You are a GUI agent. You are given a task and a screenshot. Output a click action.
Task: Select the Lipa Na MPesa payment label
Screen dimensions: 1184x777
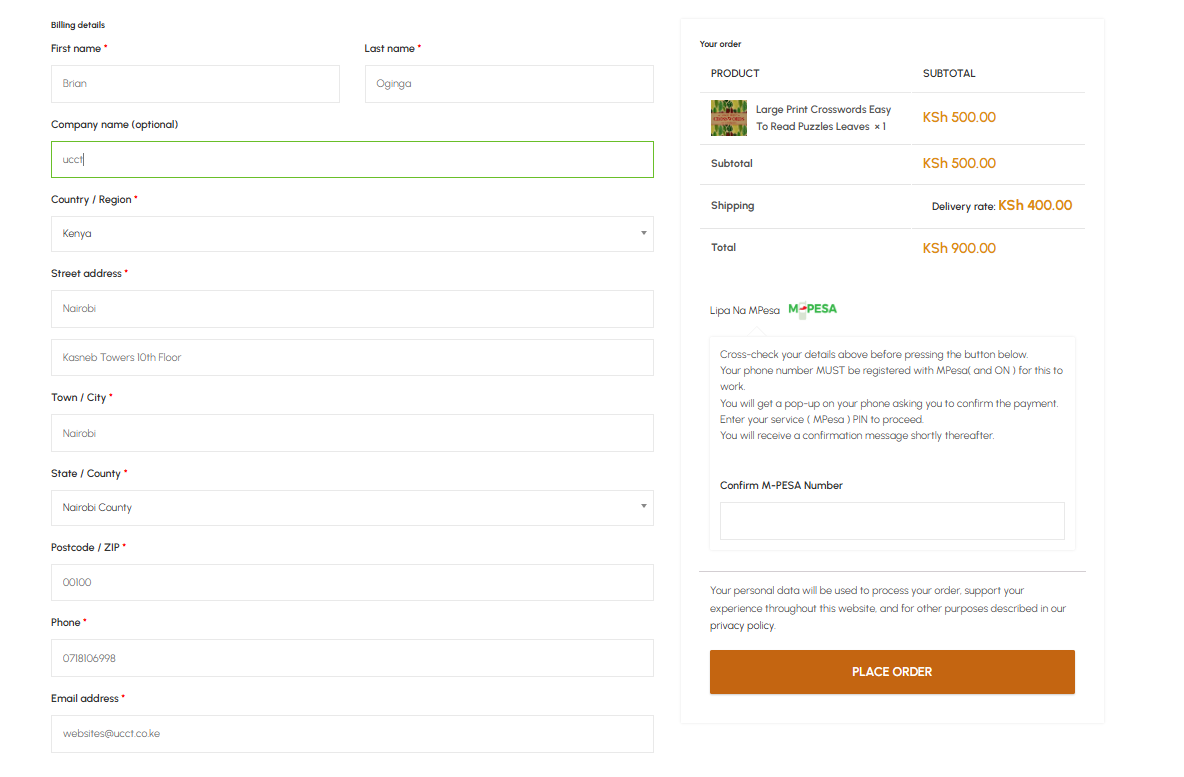(745, 311)
